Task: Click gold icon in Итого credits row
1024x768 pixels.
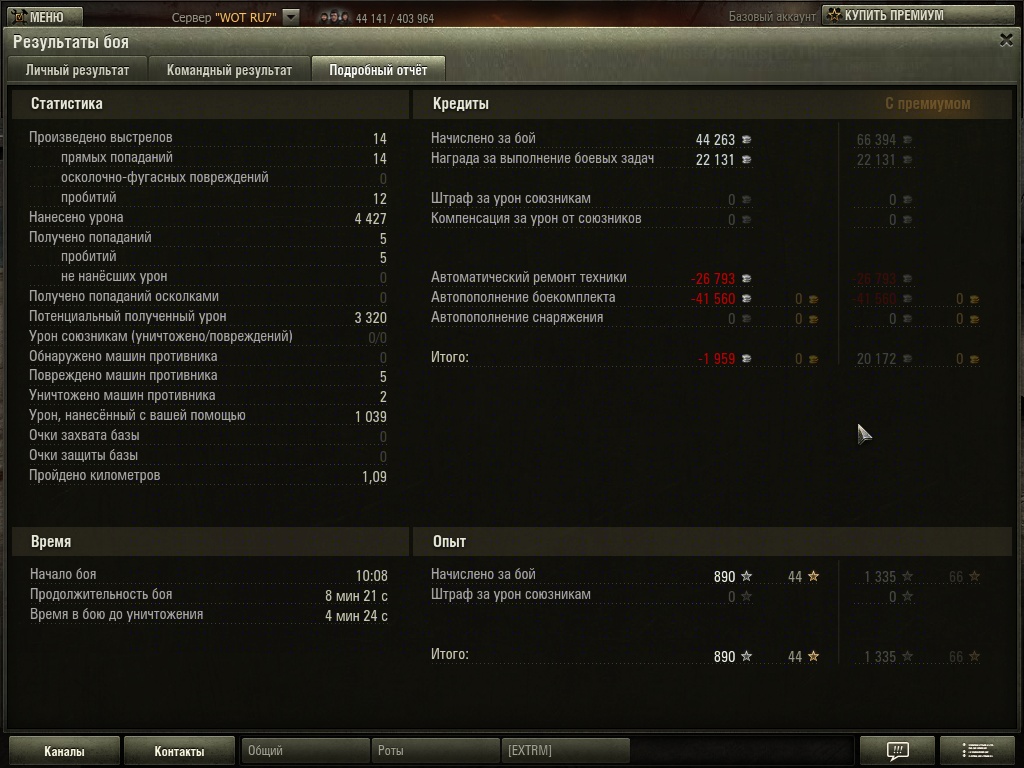Action: pyautogui.click(x=813, y=359)
